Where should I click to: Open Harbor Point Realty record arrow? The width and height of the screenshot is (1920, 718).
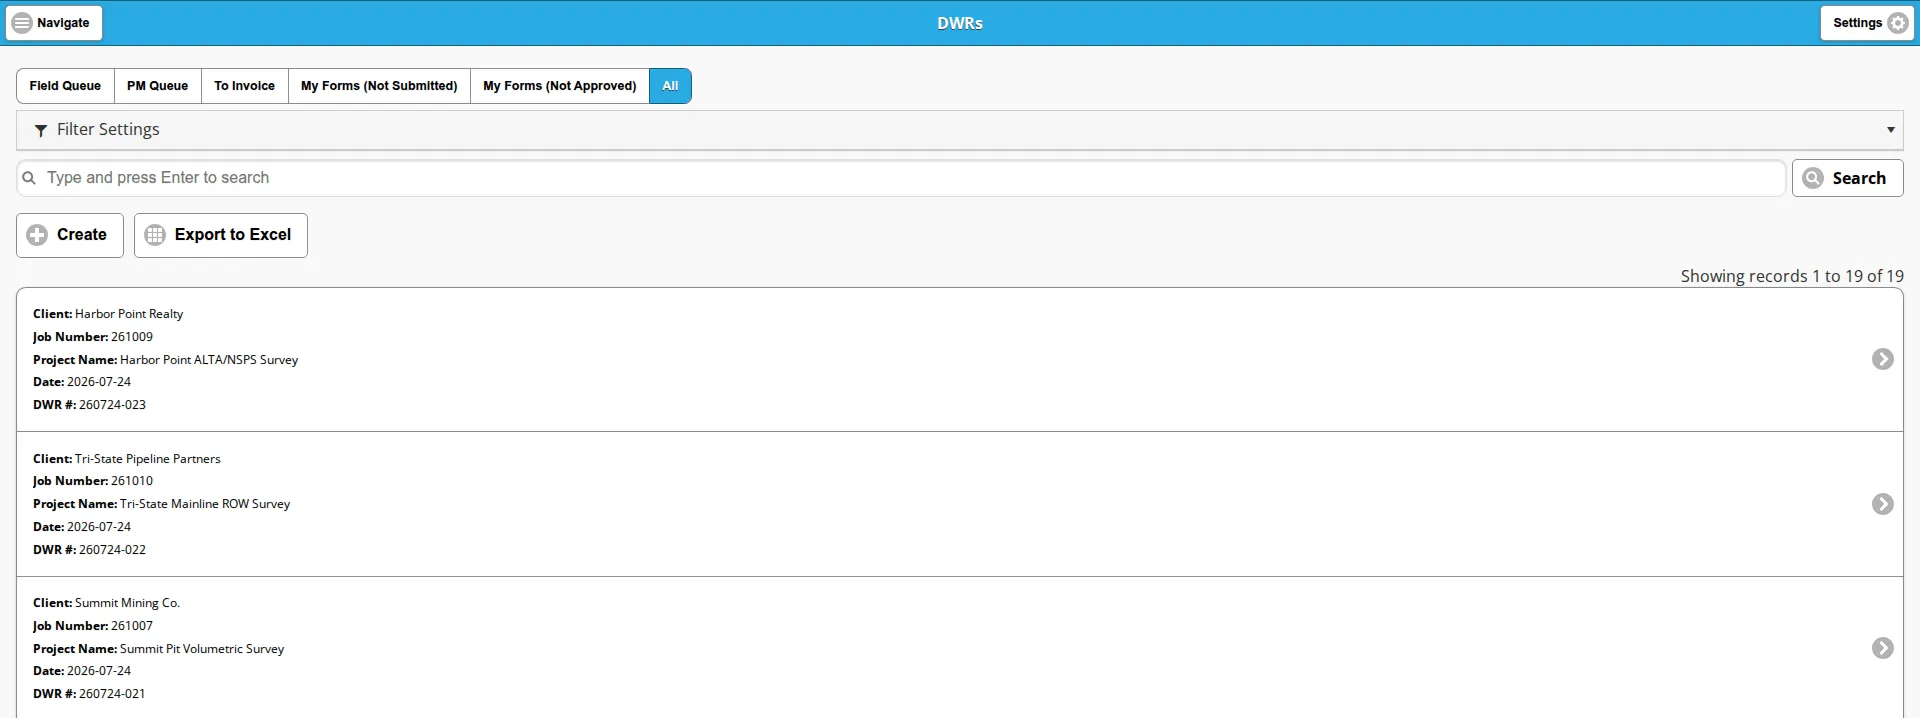coord(1883,359)
